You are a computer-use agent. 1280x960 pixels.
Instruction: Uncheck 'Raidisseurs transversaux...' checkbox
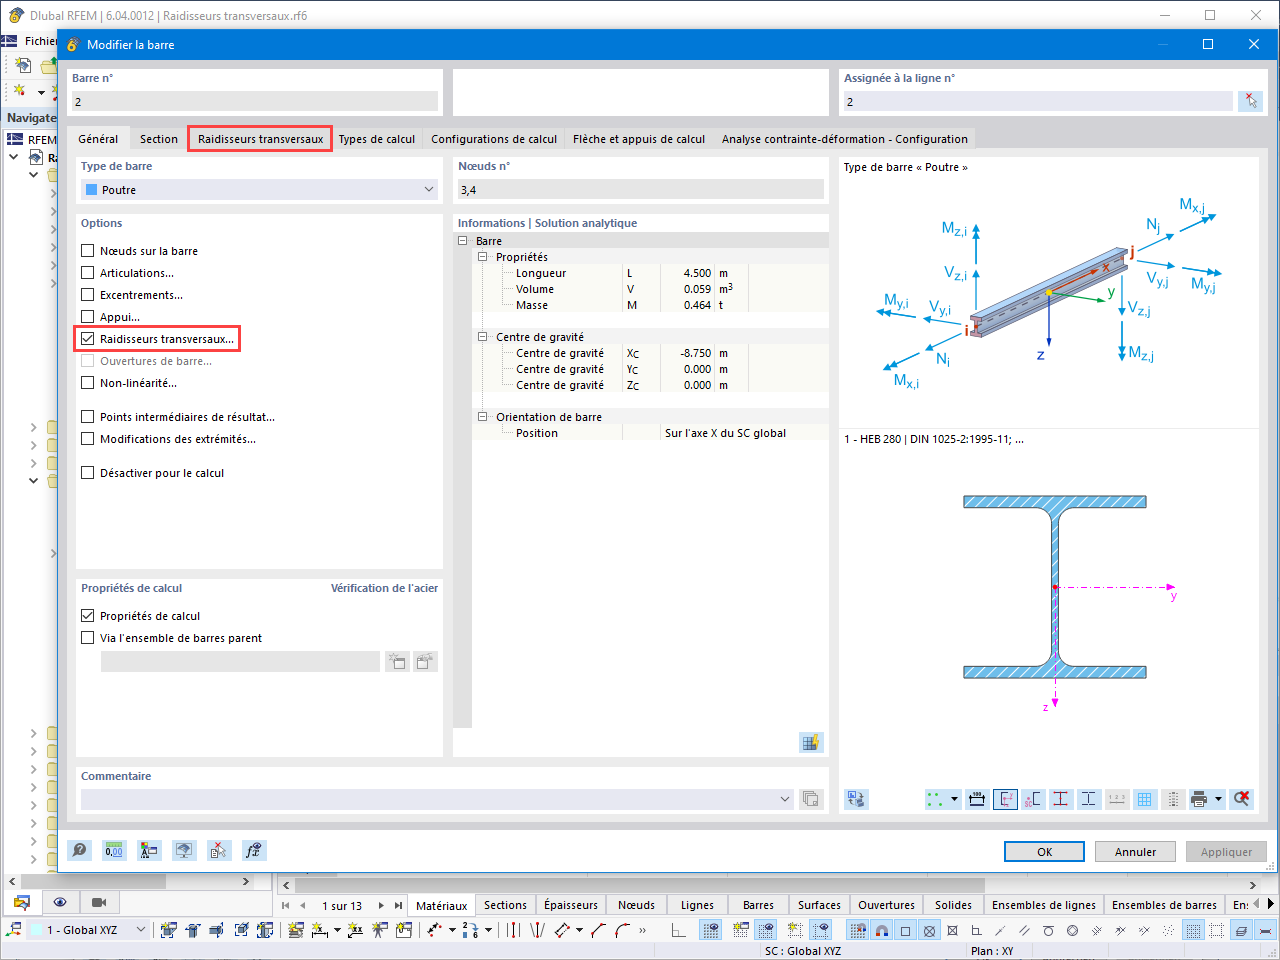coord(88,339)
